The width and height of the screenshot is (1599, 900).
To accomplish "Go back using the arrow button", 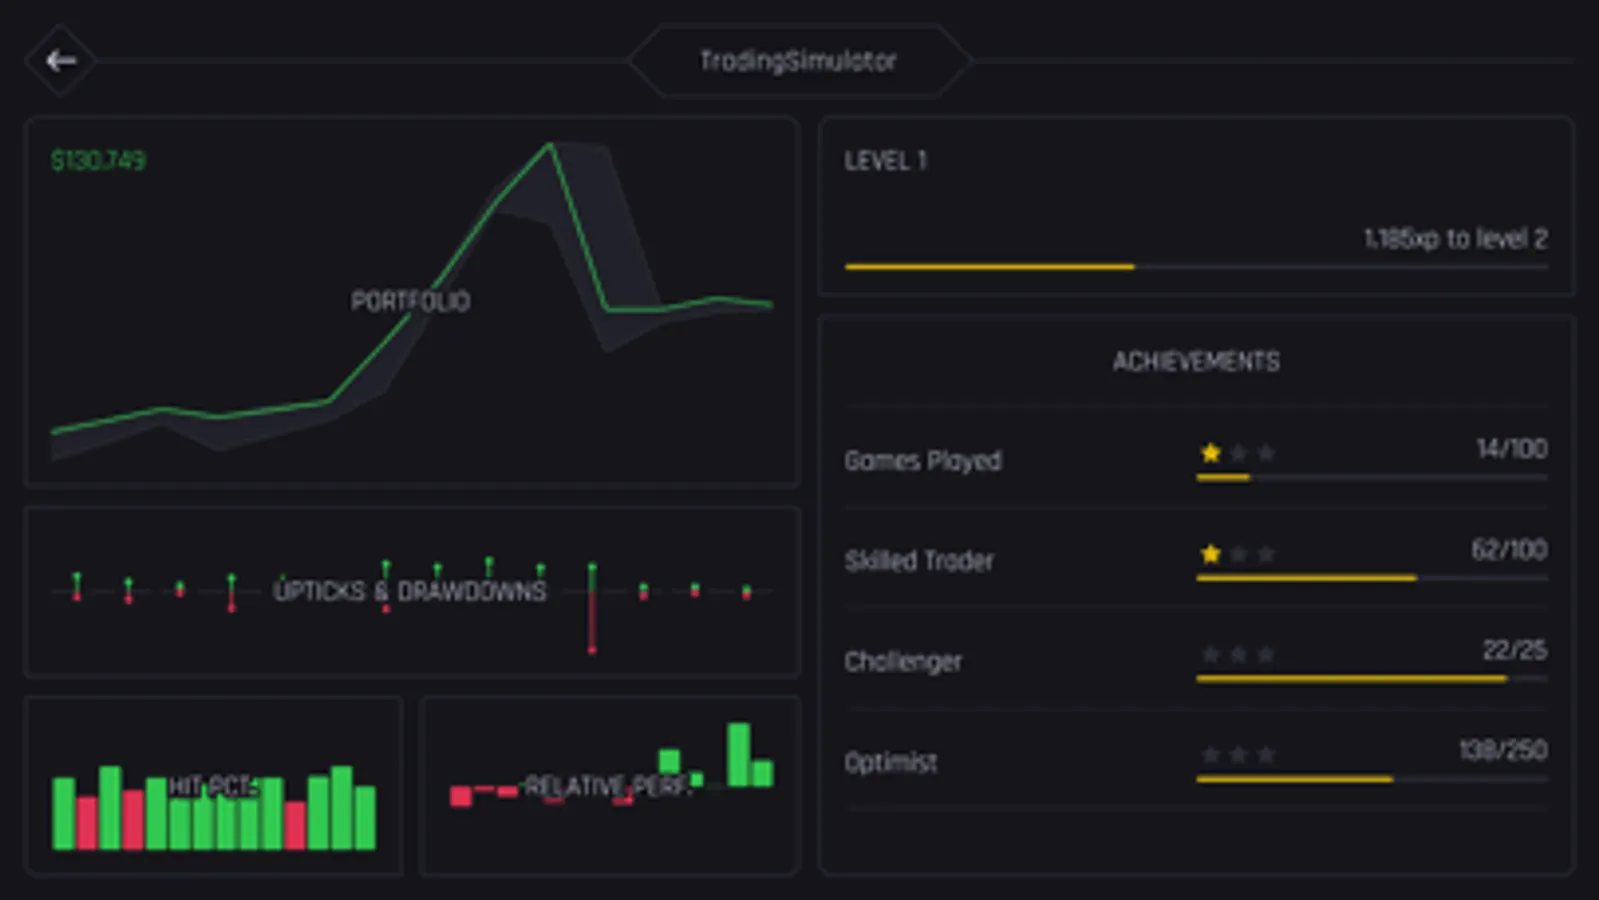I will coord(61,61).
